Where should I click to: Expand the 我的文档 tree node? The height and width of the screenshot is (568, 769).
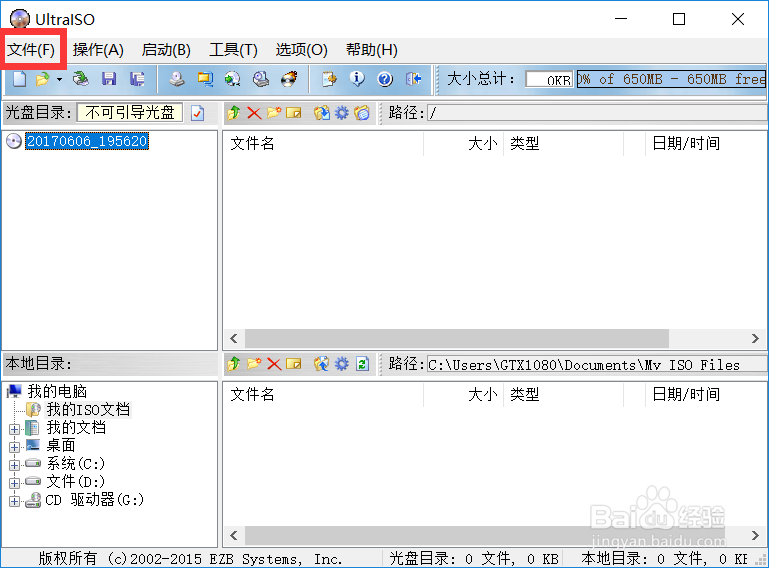point(15,429)
